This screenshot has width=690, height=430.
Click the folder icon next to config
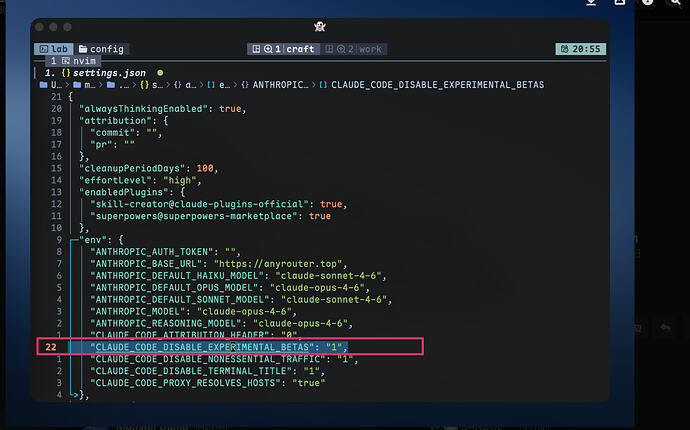point(83,49)
